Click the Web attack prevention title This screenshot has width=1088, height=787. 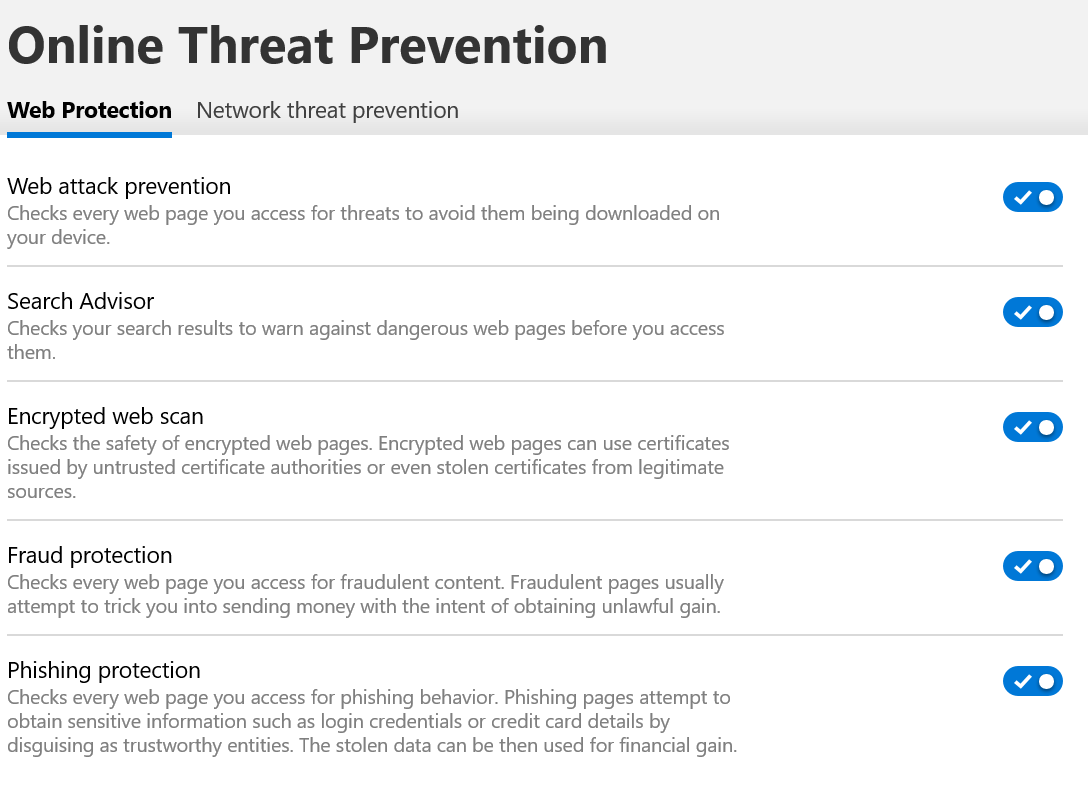coord(119,186)
